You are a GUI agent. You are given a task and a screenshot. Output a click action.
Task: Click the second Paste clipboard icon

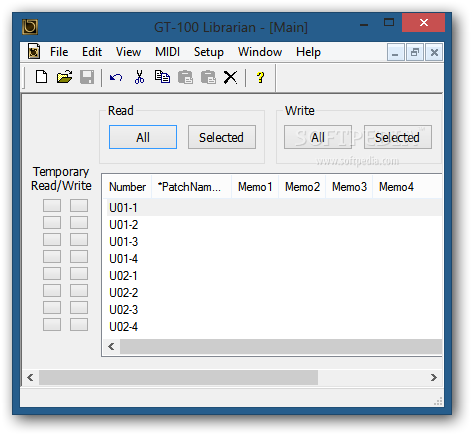pos(208,77)
